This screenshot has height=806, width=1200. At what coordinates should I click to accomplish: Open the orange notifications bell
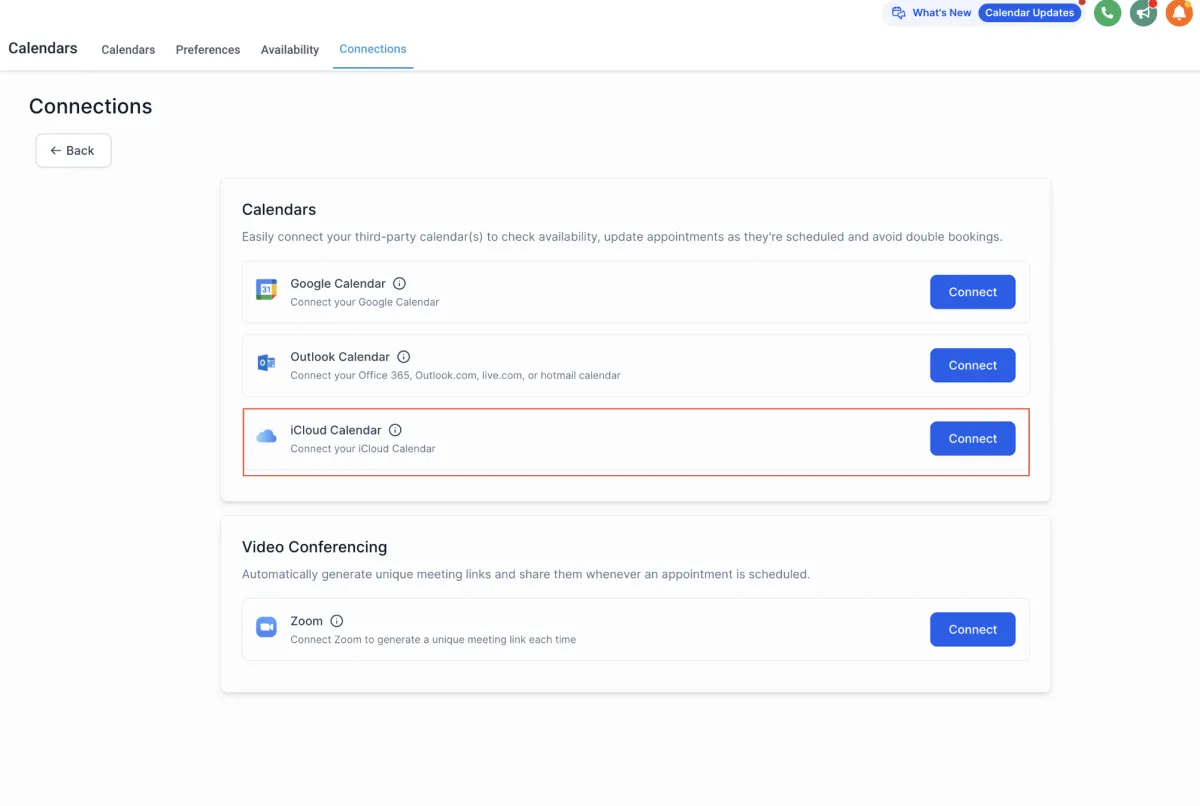[x=1179, y=13]
